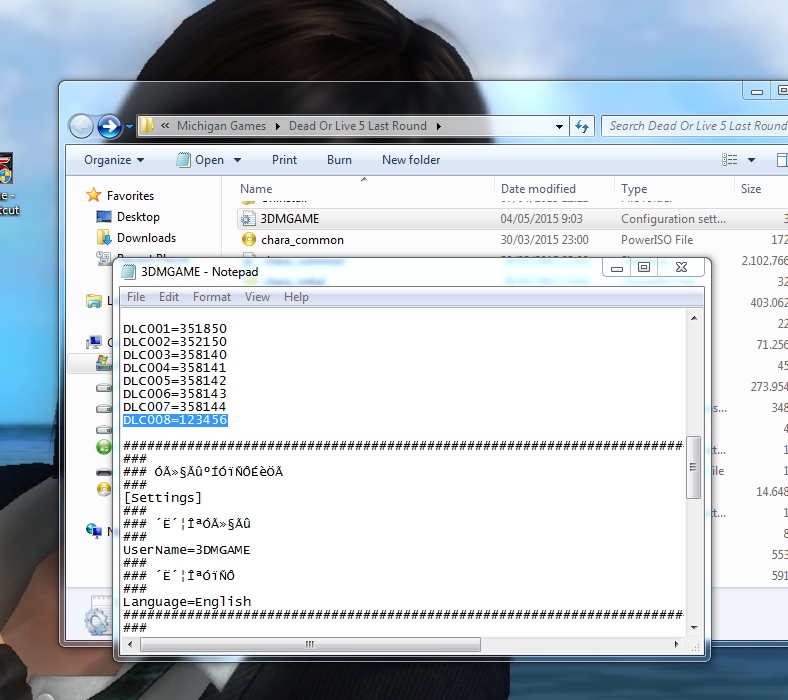
Task: Click the Forward navigation arrow in Explorer
Action: coord(109,127)
